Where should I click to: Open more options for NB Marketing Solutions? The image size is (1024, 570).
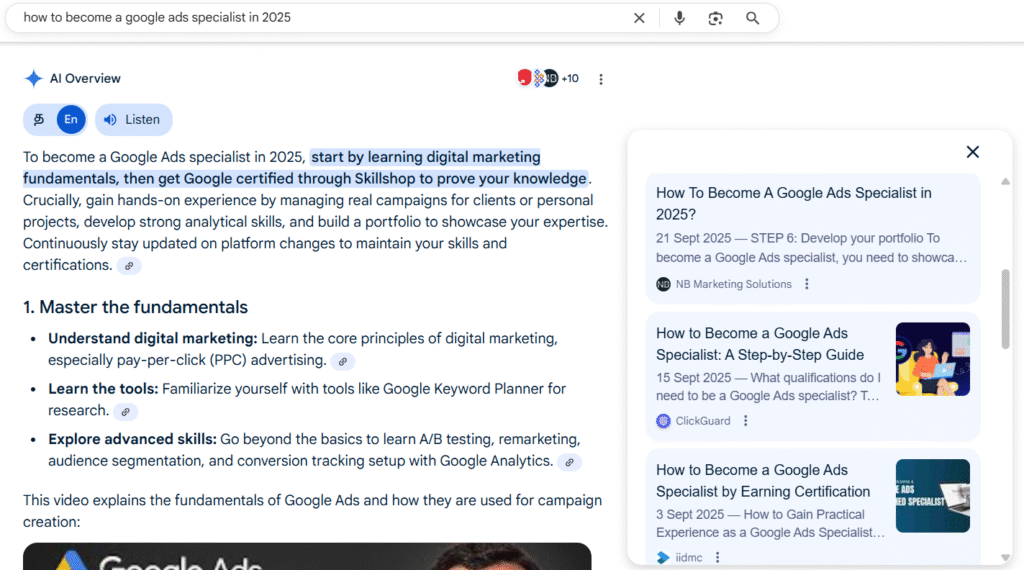pos(807,284)
